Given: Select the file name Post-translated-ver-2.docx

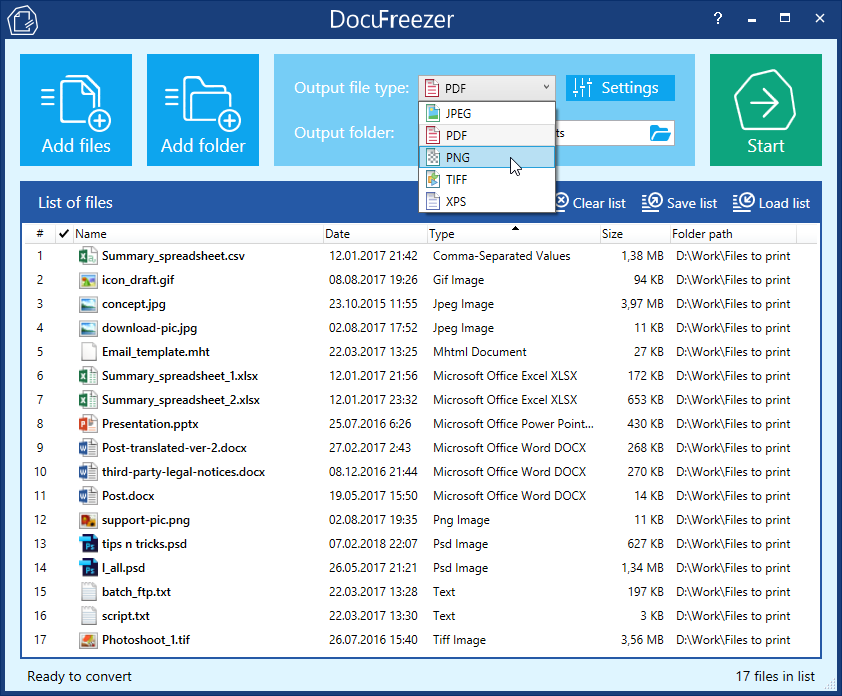Looking at the screenshot, I should pos(175,448).
